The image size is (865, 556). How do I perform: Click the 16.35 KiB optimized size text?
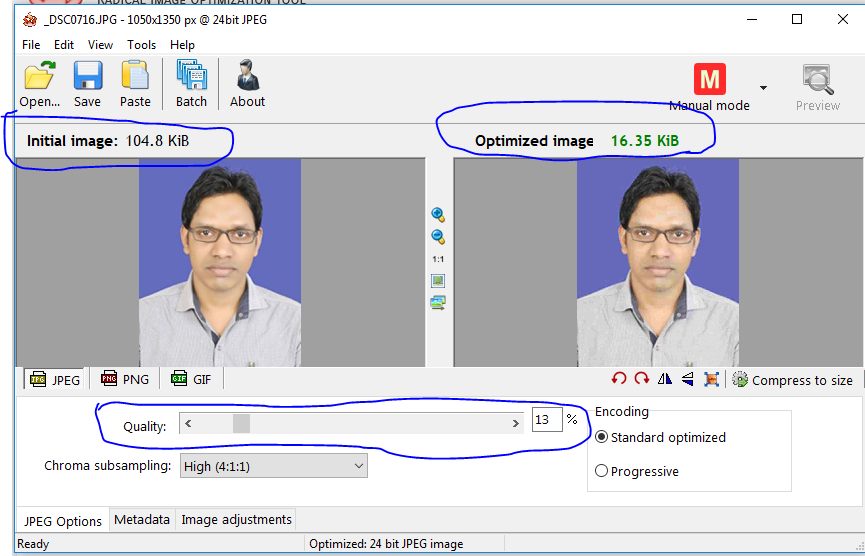click(644, 141)
